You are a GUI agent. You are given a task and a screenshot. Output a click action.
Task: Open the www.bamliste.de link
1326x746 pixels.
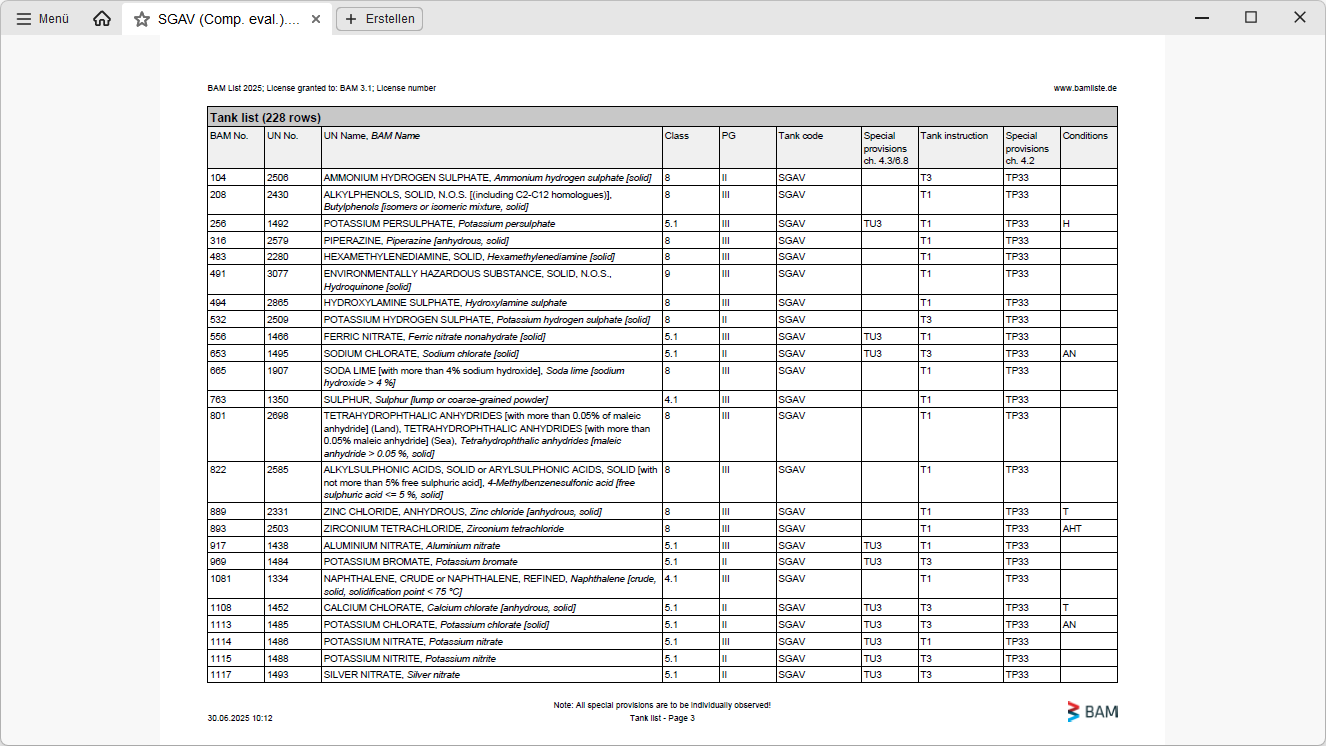tap(1085, 88)
